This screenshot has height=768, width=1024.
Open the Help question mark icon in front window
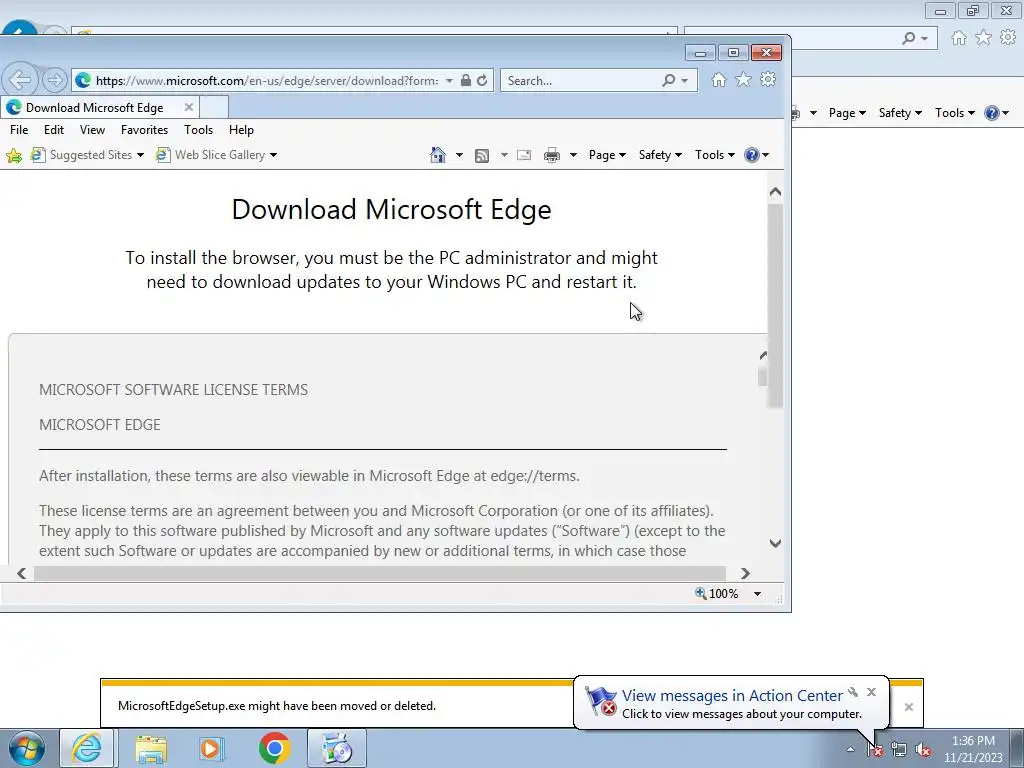coord(752,155)
